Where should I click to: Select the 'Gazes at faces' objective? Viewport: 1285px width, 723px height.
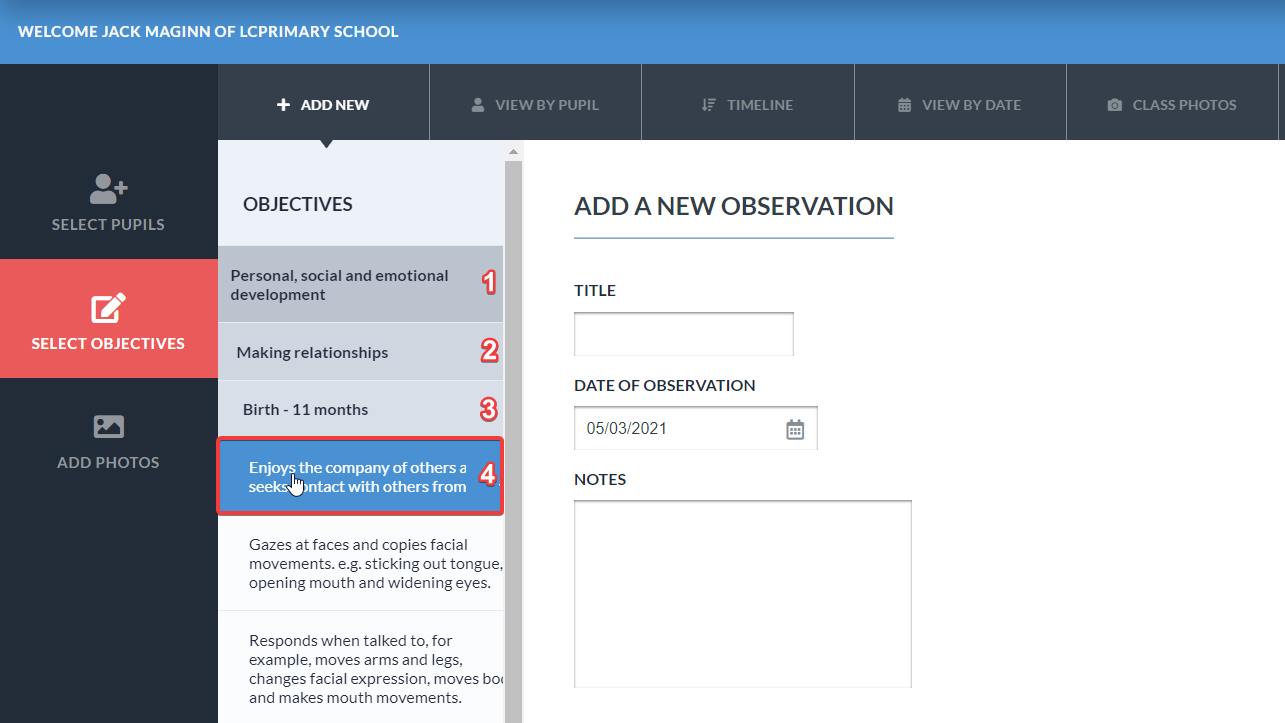[360, 564]
